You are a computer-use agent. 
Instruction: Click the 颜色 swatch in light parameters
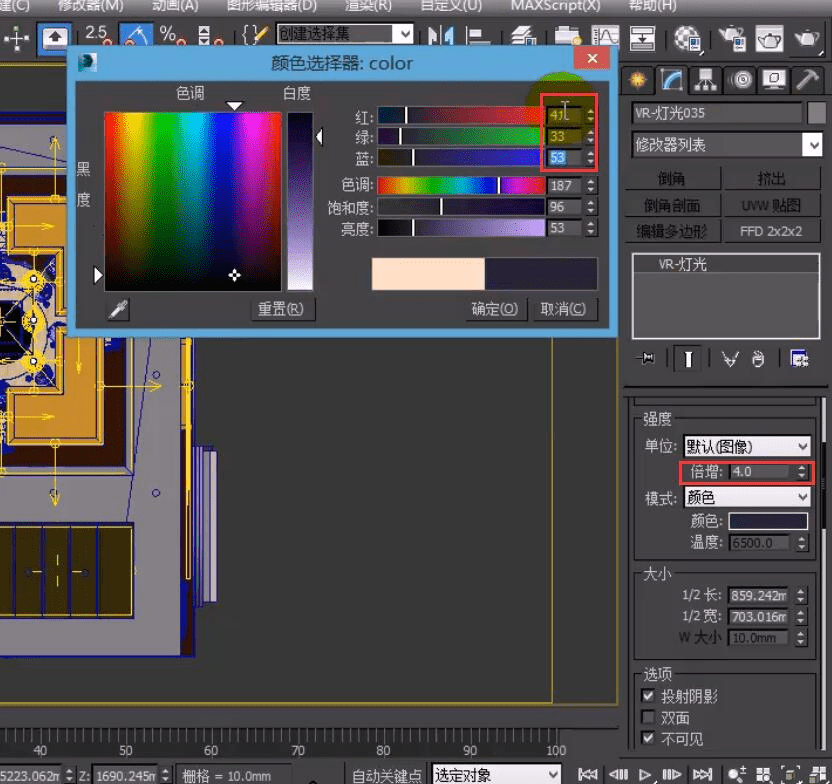[767, 521]
